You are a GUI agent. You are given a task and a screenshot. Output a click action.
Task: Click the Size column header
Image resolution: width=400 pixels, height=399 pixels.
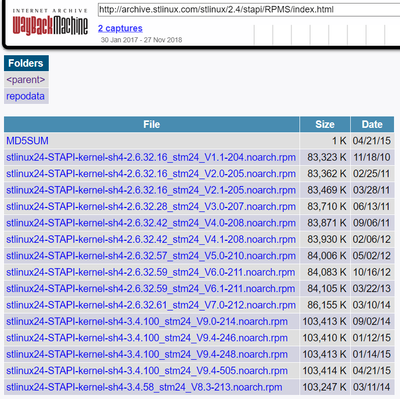[x=325, y=124]
